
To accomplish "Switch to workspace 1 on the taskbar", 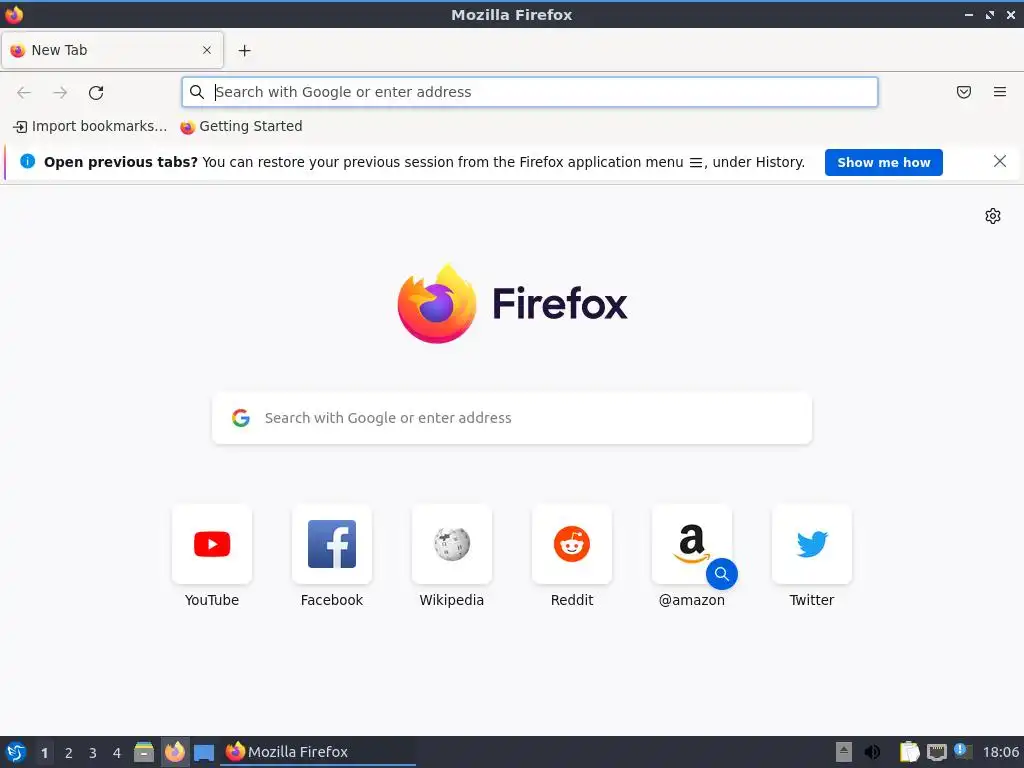I will pos(44,753).
